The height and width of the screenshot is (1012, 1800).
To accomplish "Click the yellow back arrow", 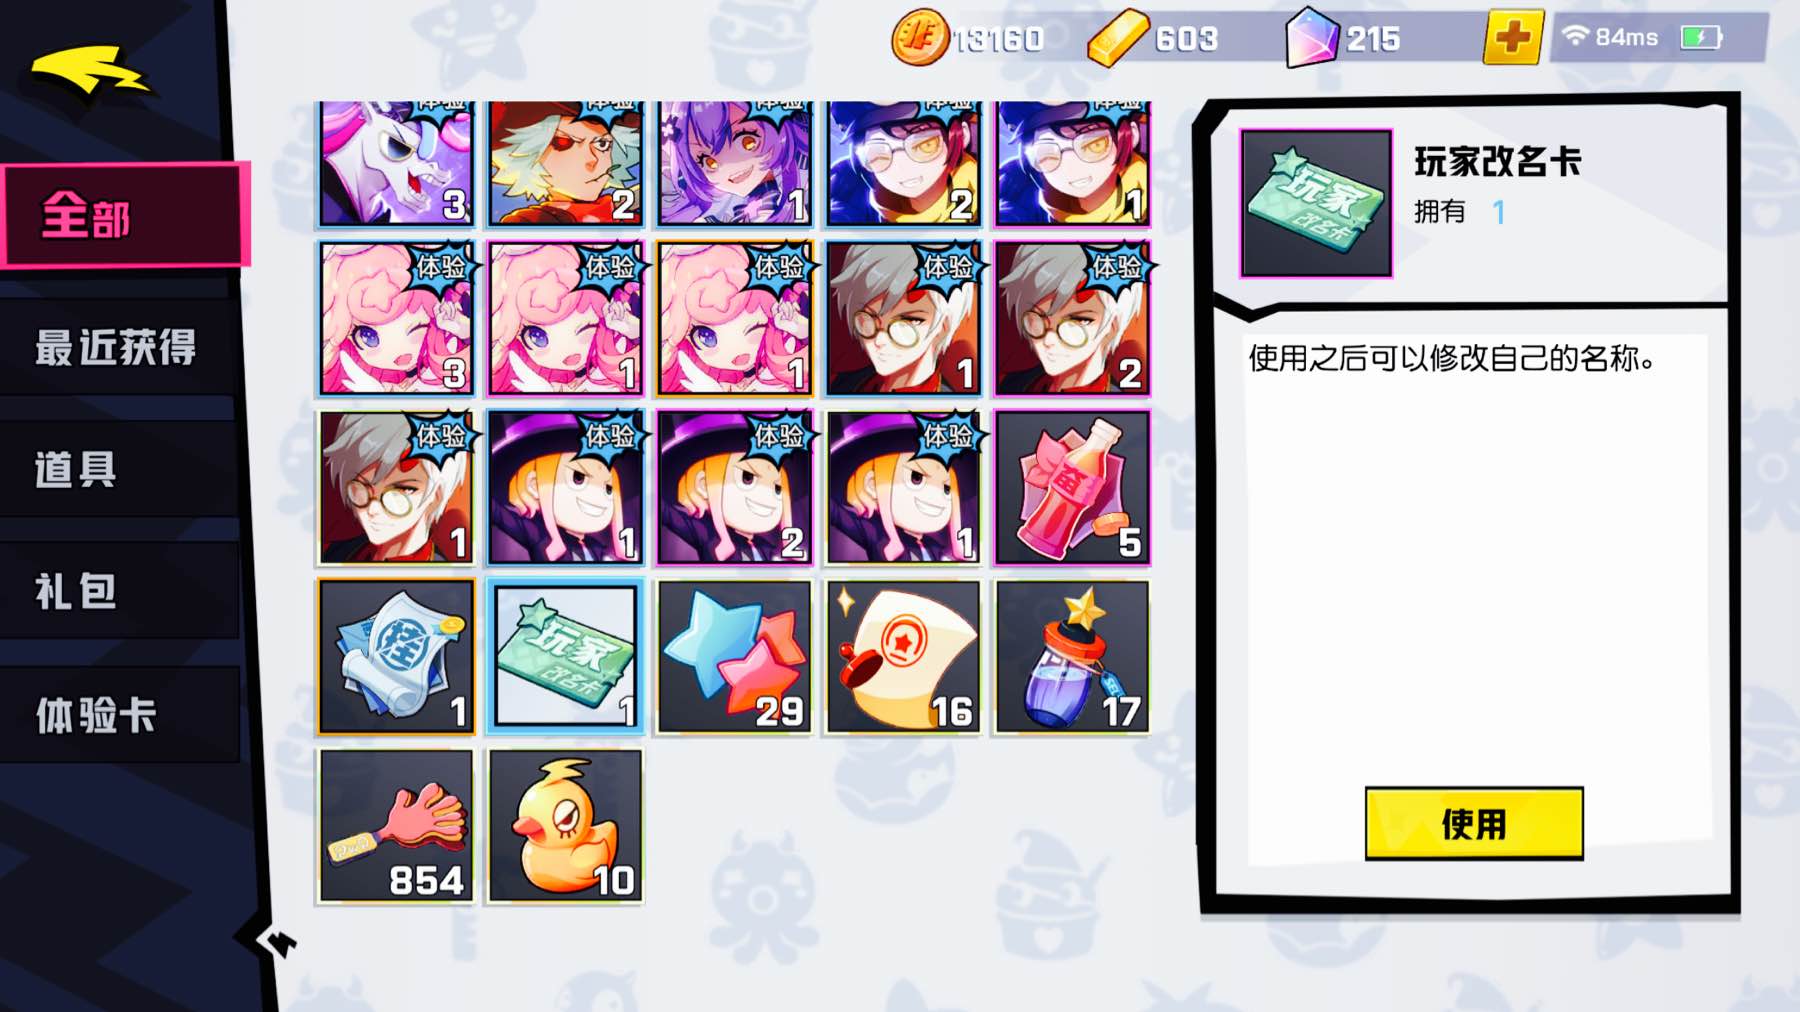I will point(89,70).
